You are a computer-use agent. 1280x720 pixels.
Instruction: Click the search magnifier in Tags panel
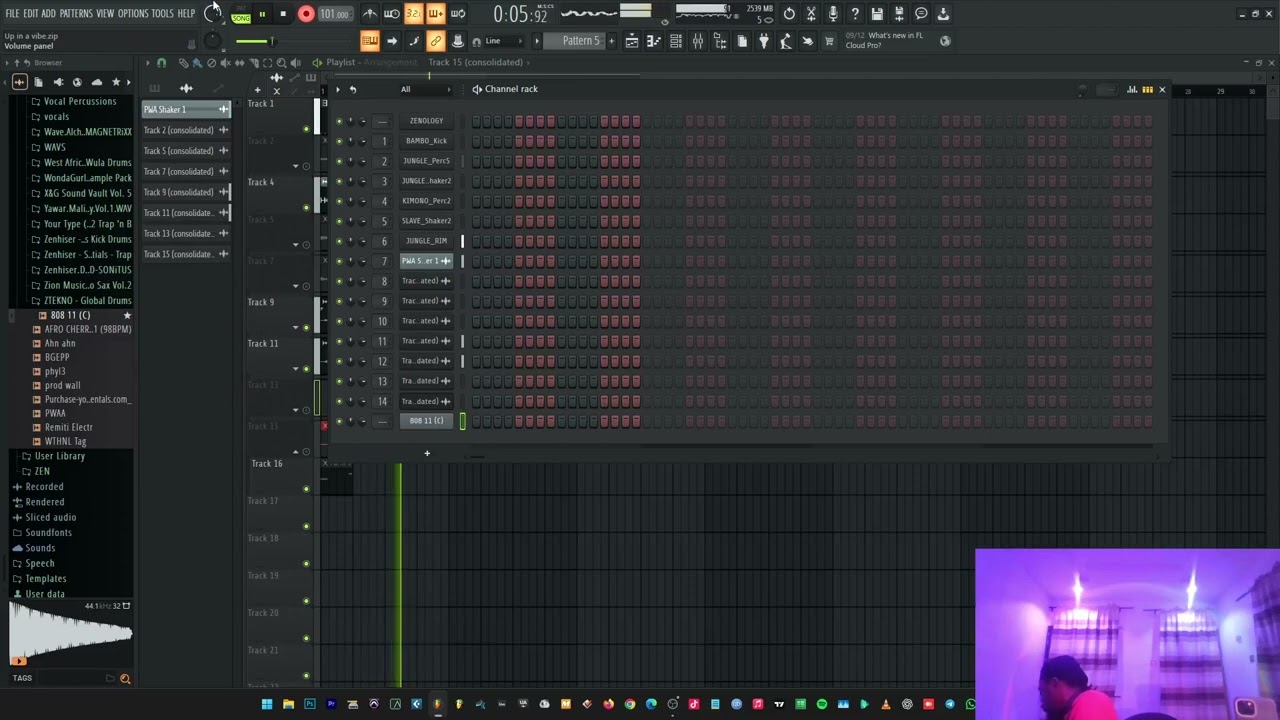click(125, 679)
